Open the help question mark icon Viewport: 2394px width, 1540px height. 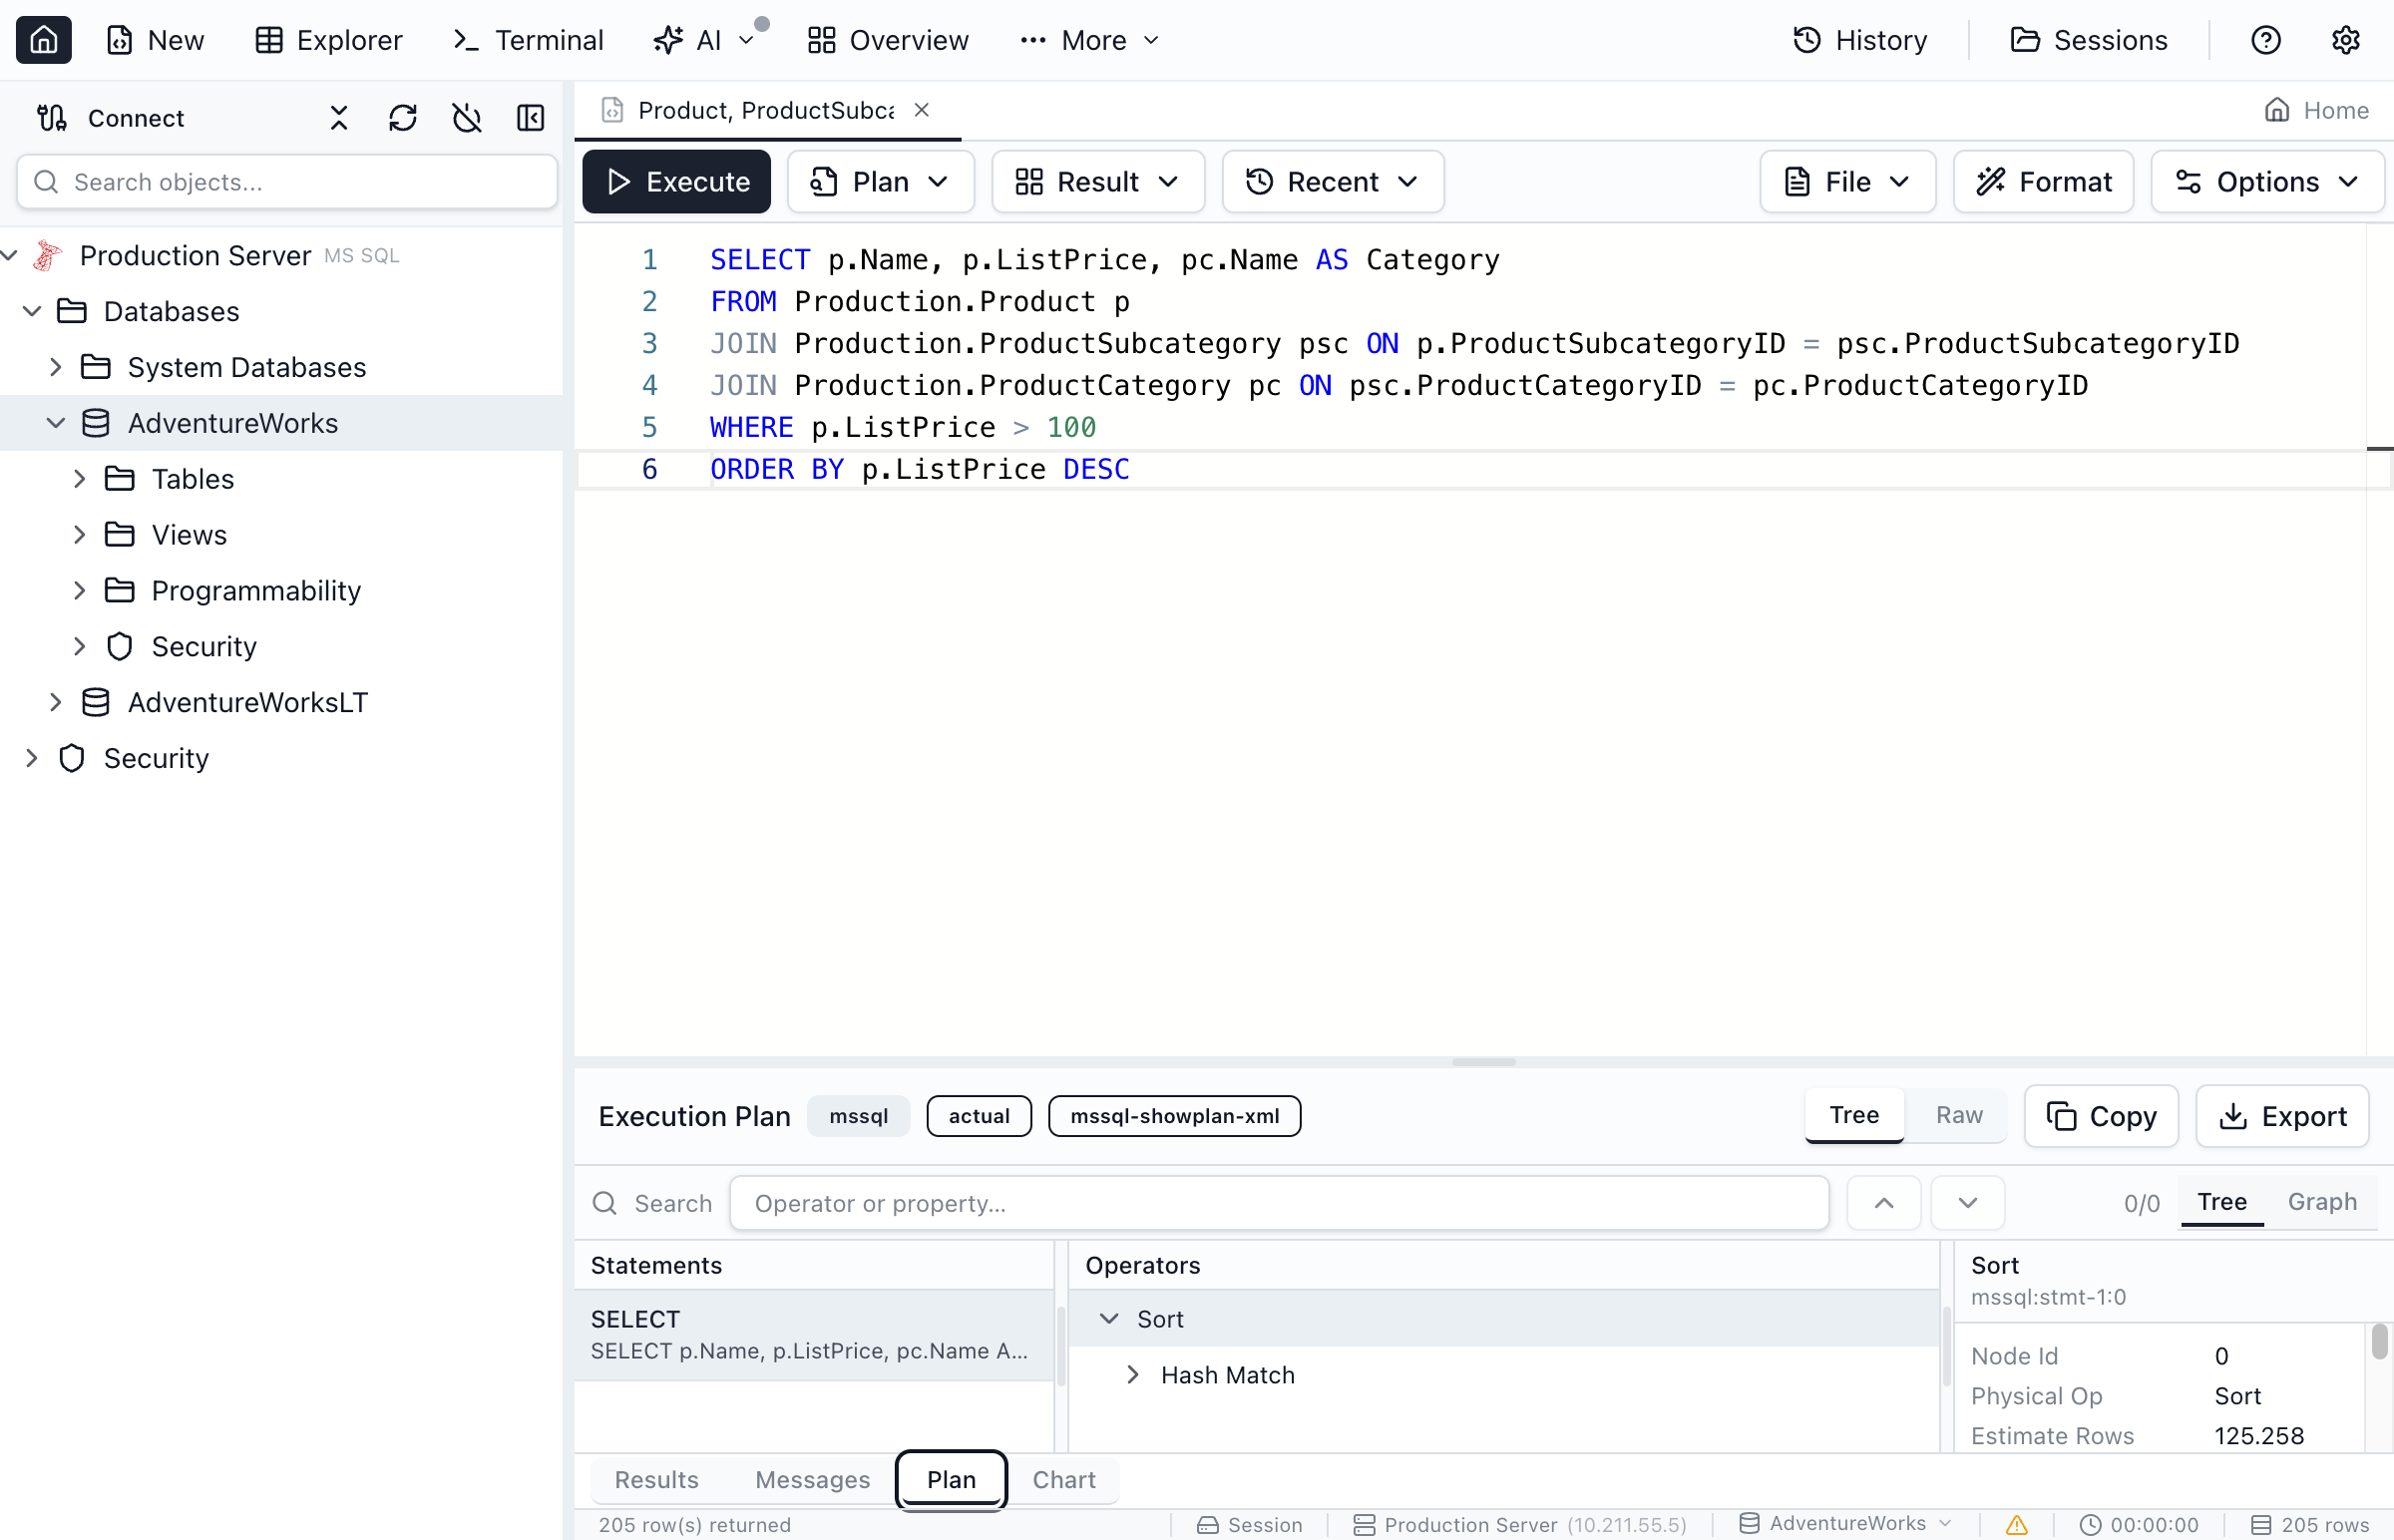coord(2265,40)
